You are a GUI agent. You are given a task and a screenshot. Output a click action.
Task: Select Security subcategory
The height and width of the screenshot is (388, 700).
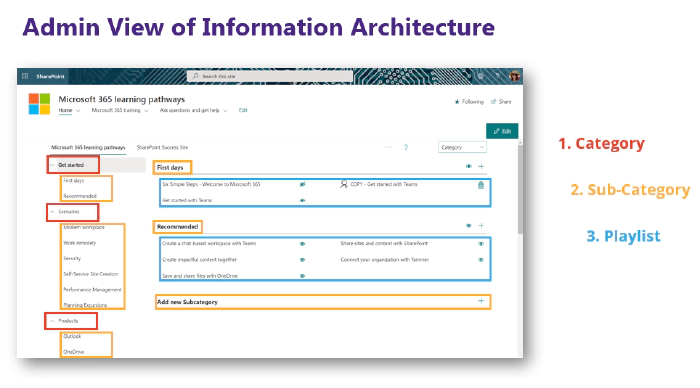[72, 259]
